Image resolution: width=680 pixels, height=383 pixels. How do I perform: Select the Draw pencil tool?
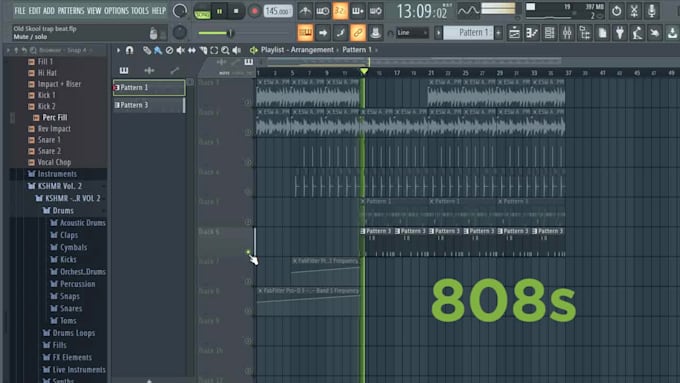coord(147,51)
